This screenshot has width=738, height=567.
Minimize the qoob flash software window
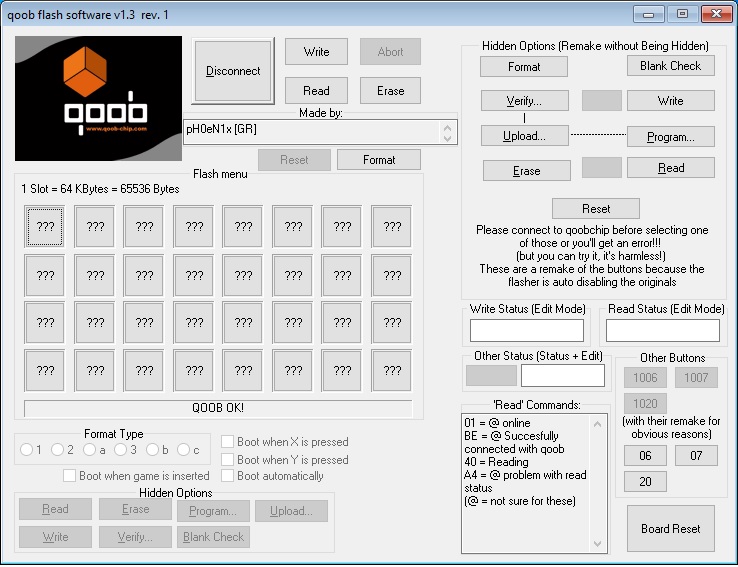tap(649, 14)
